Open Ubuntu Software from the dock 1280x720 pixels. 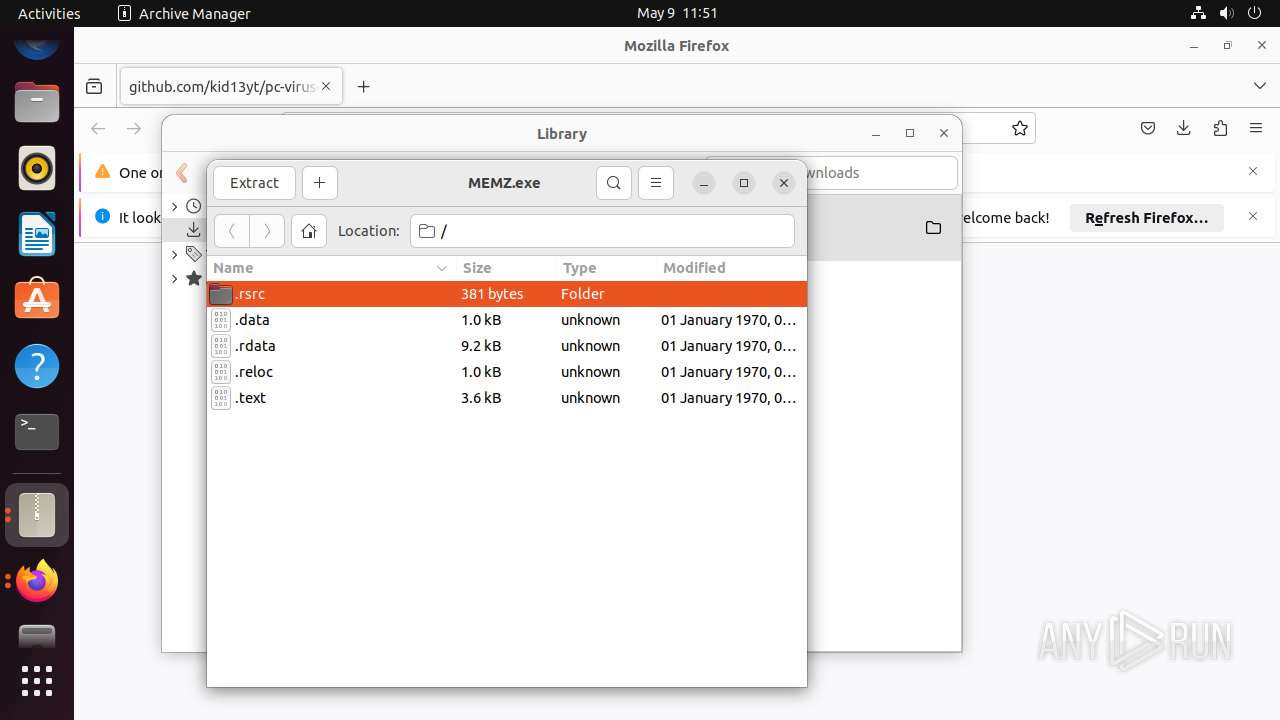click(37, 300)
